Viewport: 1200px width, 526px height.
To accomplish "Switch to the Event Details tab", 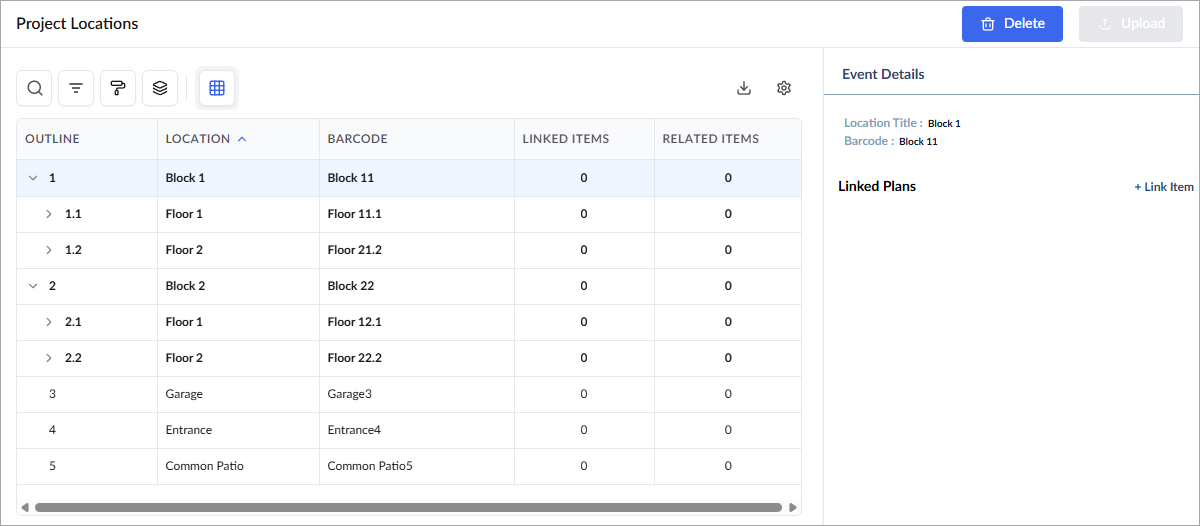I will click(x=883, y=74).
